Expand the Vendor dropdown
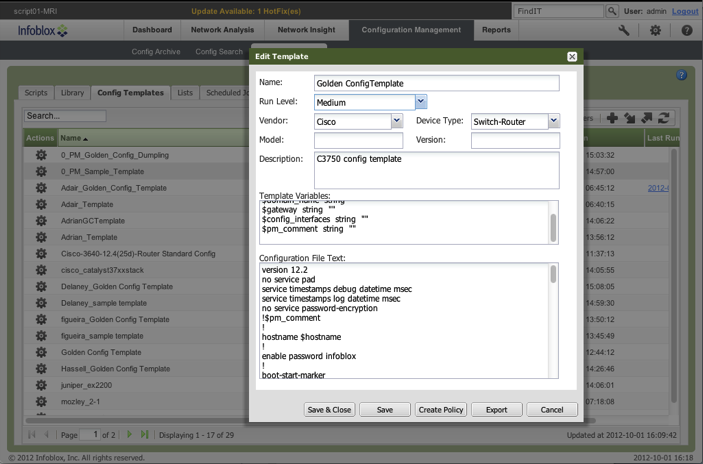This screenshot has width=703, height=464. 397,121
